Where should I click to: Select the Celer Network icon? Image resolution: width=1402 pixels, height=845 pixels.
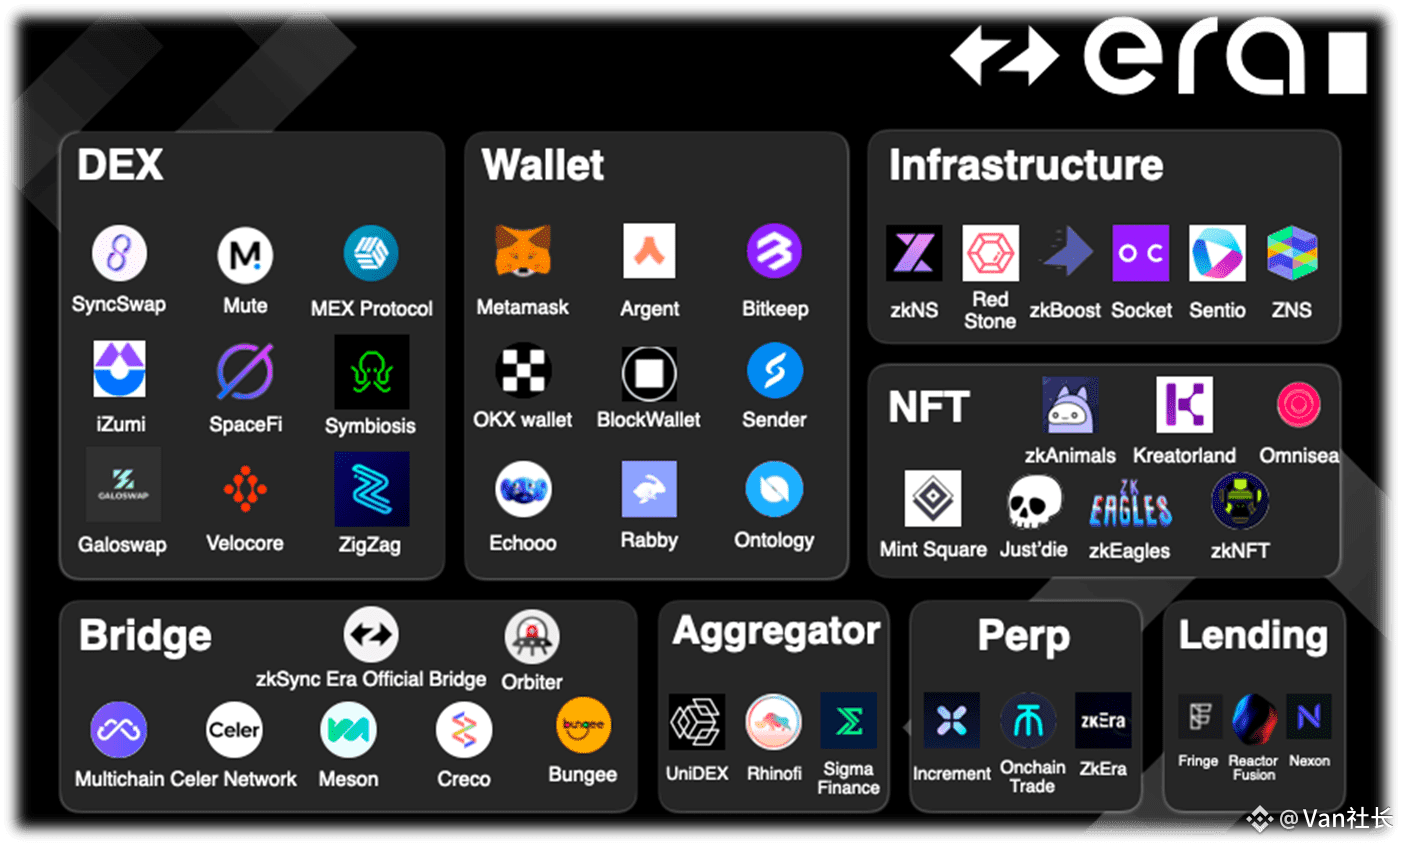pos(234,730)
